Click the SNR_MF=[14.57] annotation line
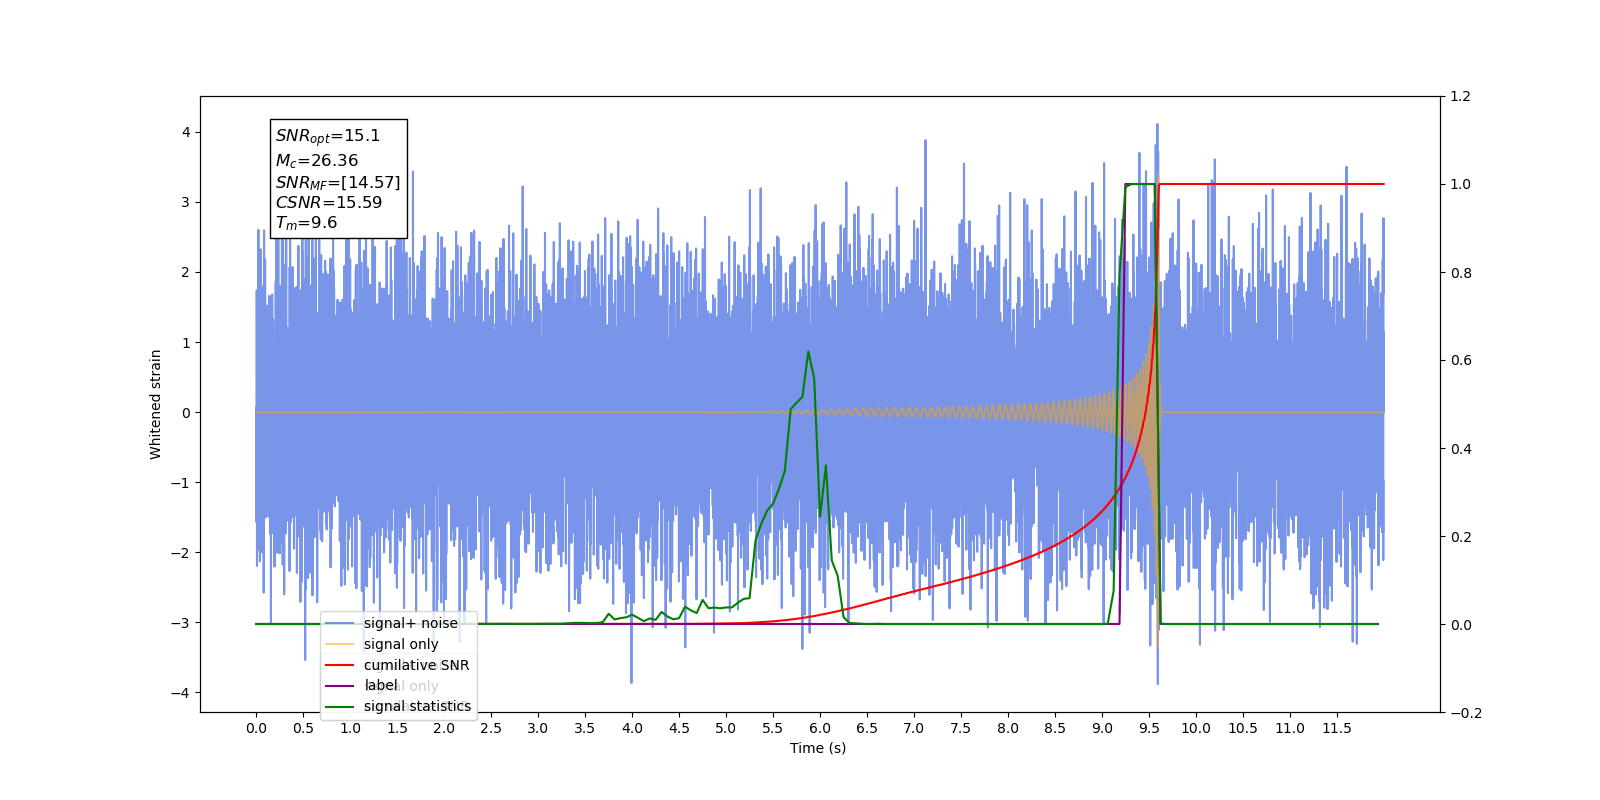The image size is (1600, 800). pos(338,182)
